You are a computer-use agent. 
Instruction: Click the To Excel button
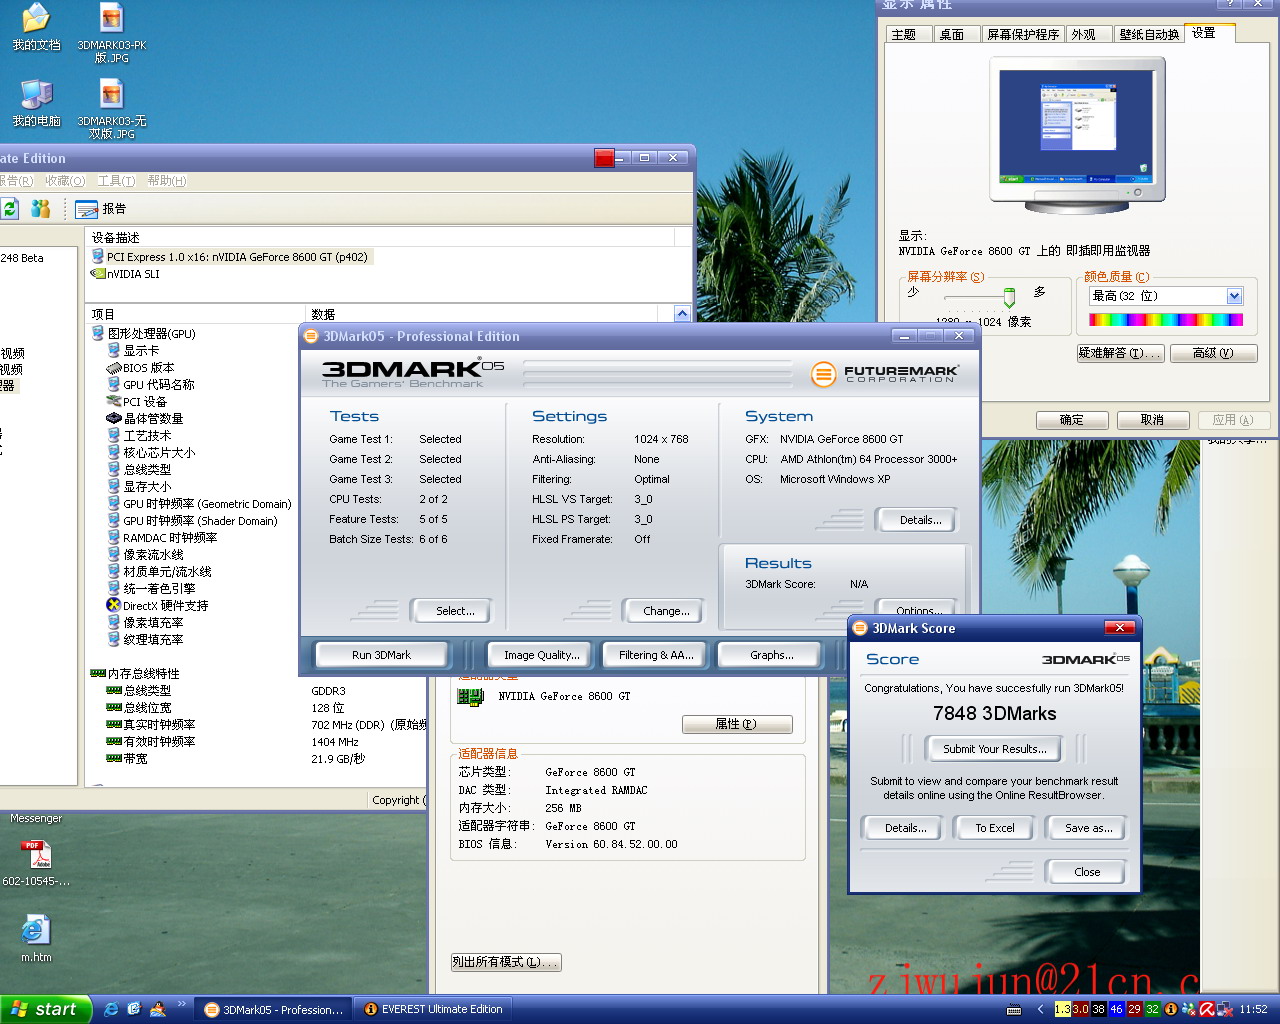995,828
